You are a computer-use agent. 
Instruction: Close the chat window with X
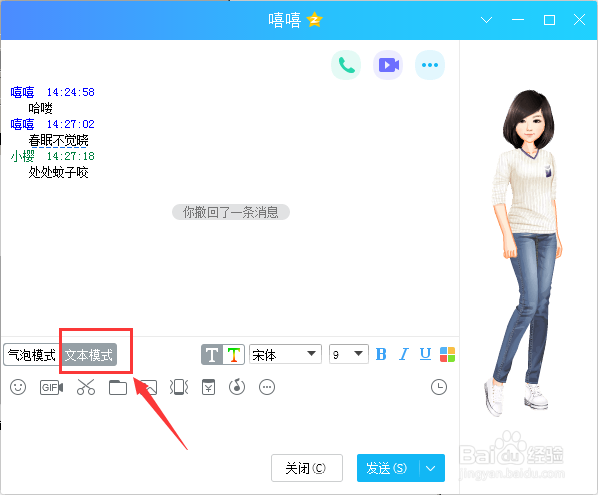coord(579,20)
